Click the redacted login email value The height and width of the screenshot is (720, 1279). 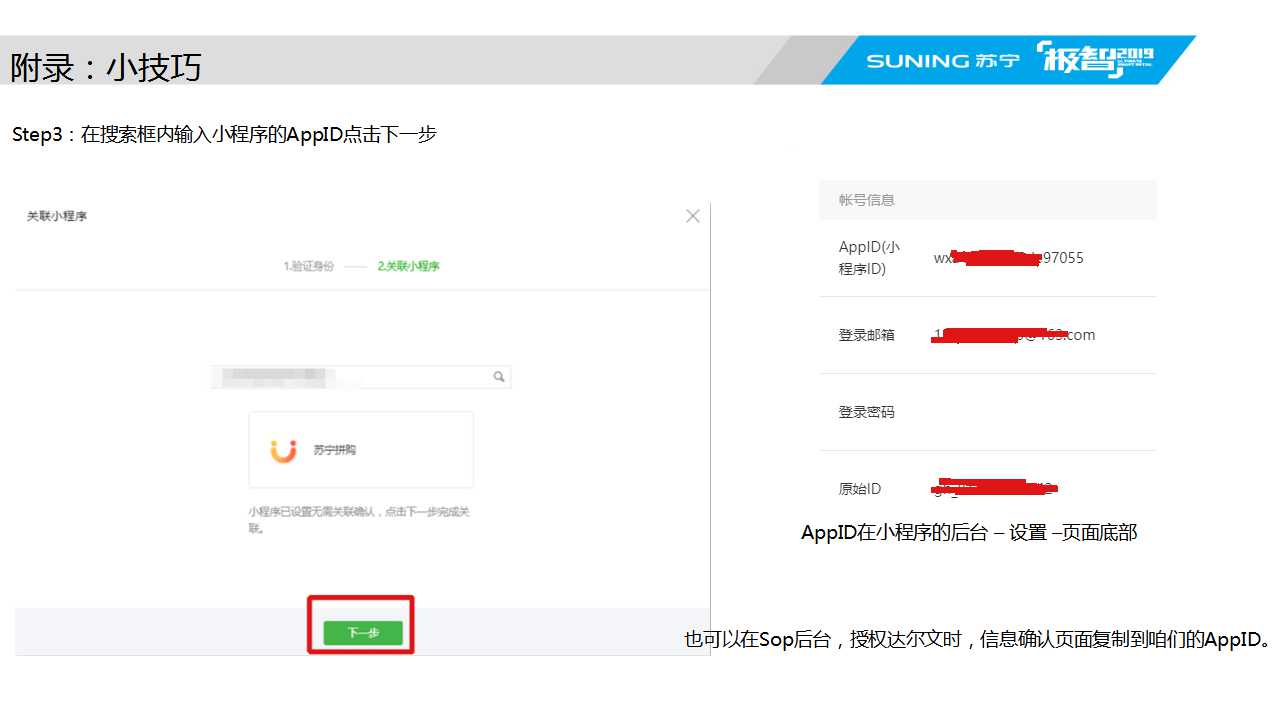coord(1013,335)
